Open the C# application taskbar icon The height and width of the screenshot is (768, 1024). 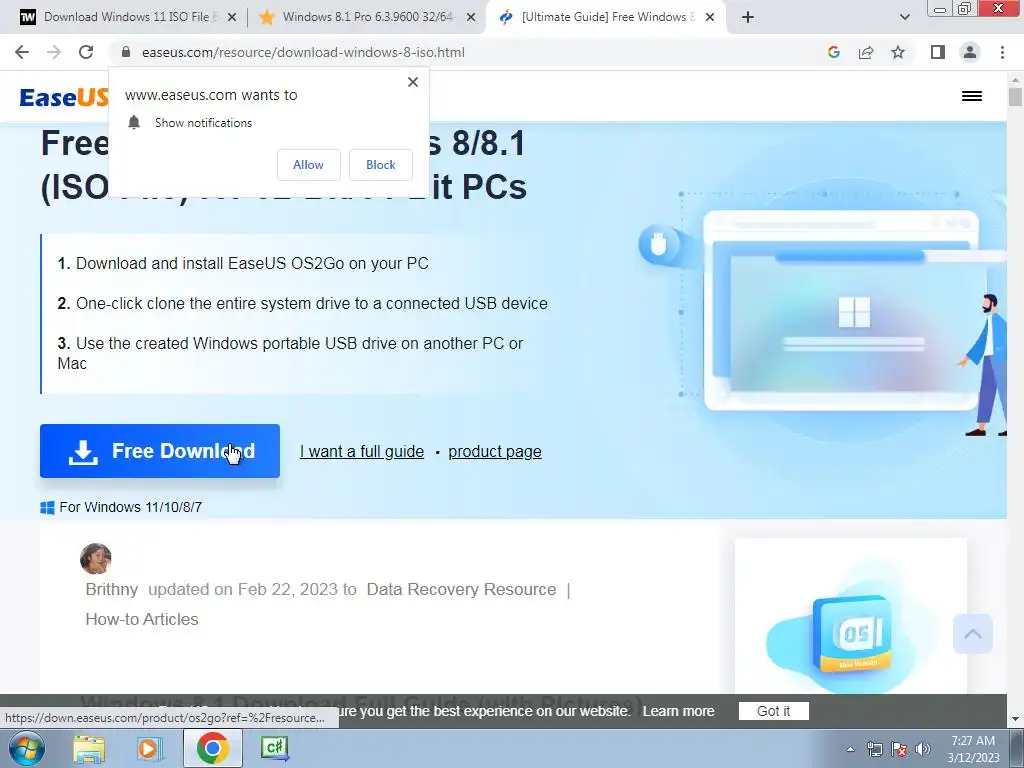(274, 748)
